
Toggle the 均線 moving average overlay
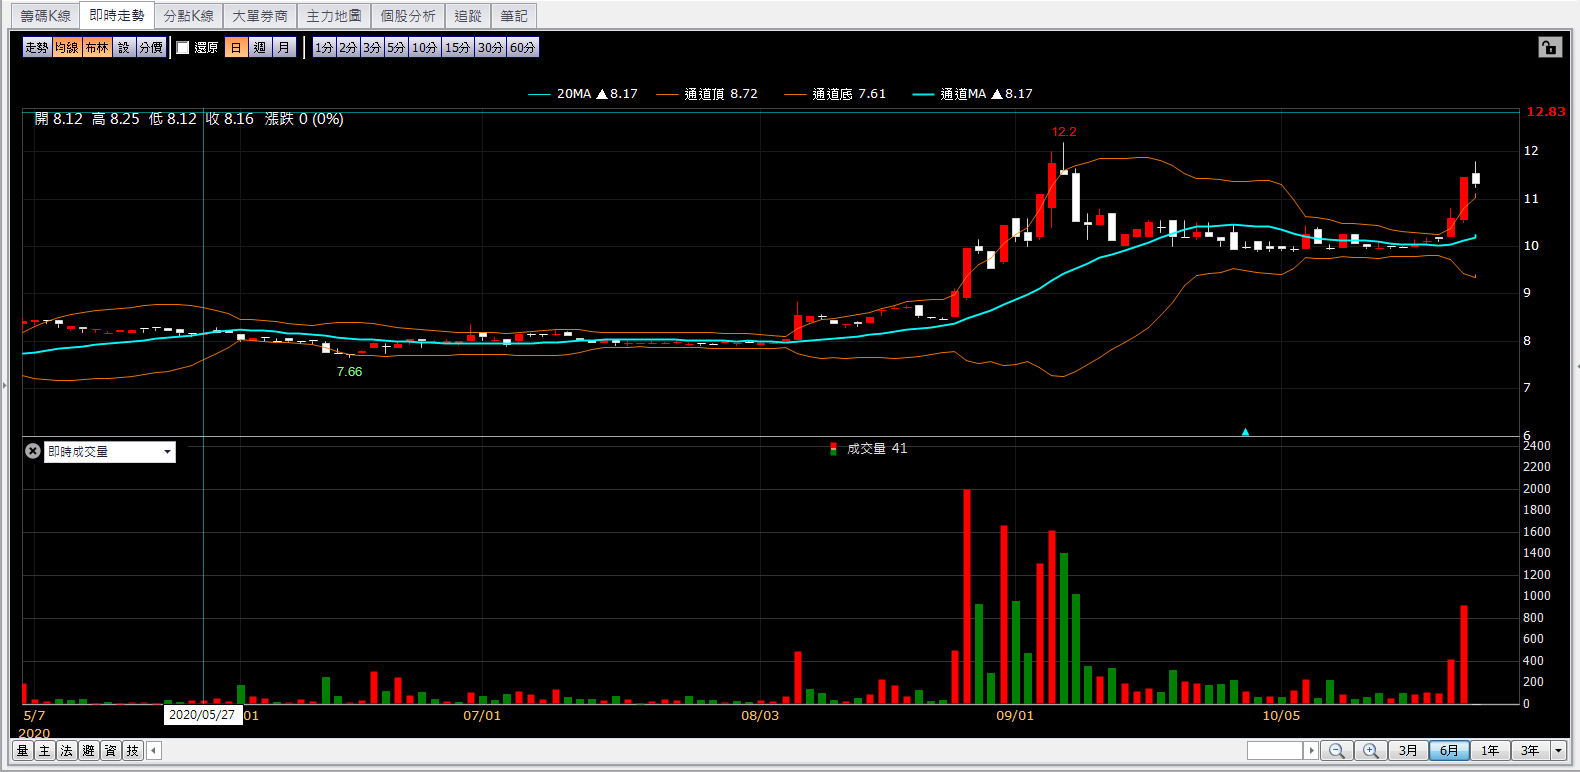tap(67, 47)
